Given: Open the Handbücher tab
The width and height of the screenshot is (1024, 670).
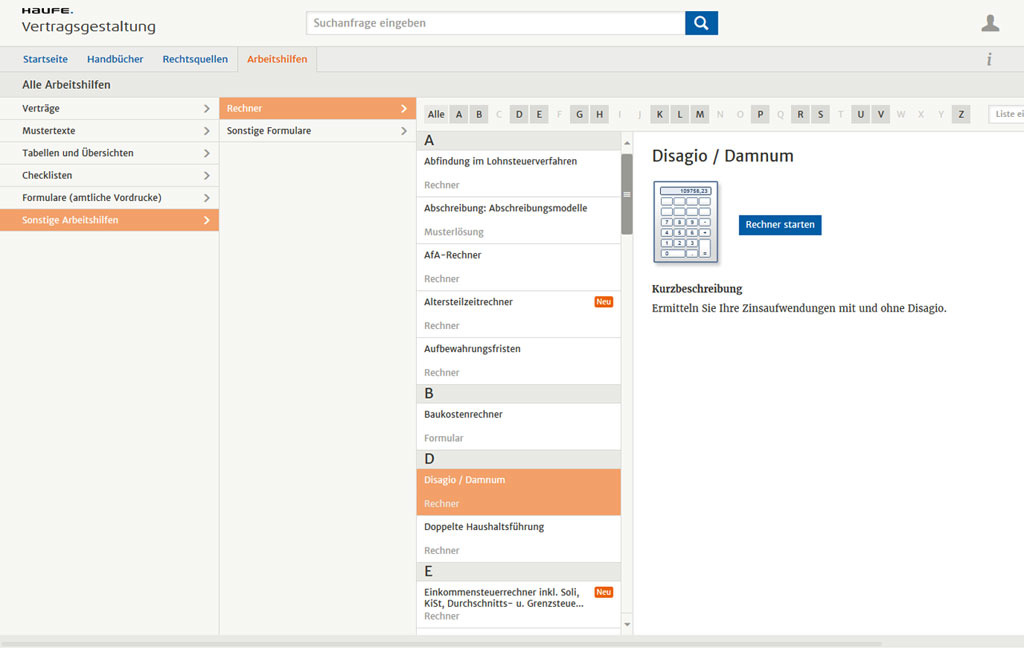Looking at the screenshot, I should click(115, 59).
